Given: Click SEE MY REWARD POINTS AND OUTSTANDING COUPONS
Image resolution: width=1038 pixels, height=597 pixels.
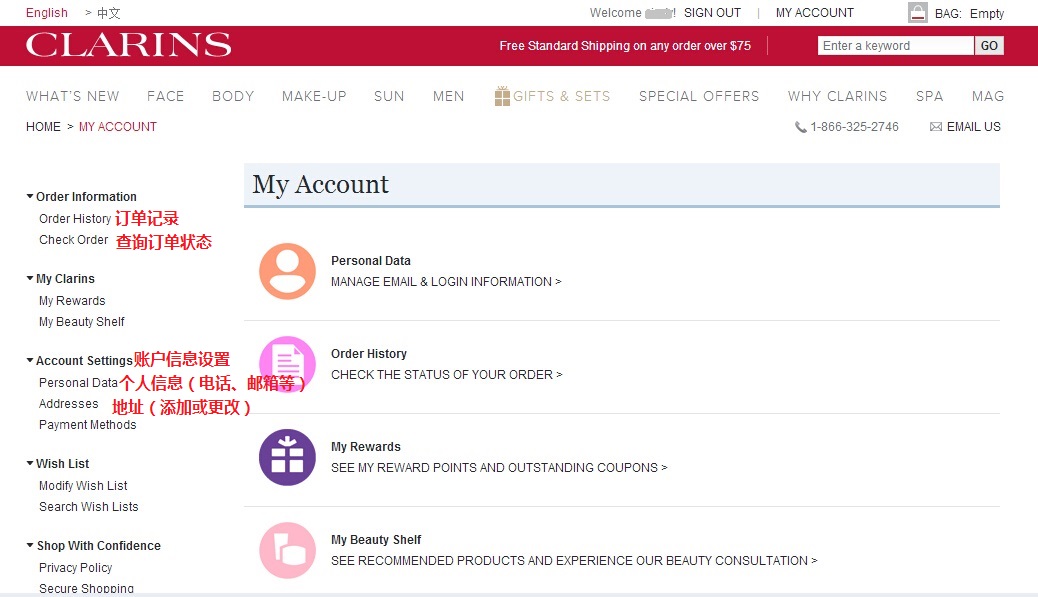Looking at the screenshot, I should [x=499, y=467].
